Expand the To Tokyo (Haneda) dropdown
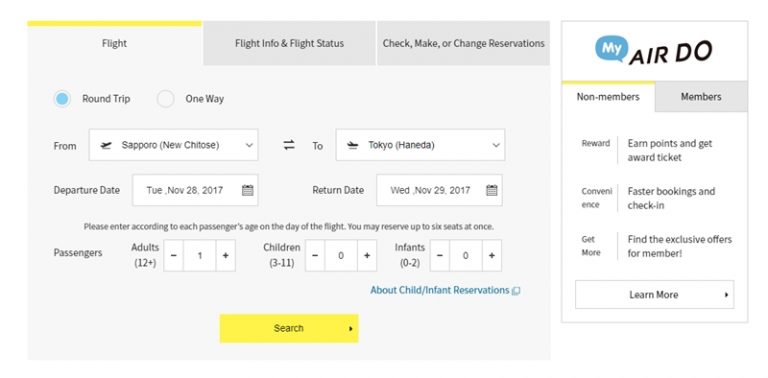768x378 pixels. click(x=420, y=145)
